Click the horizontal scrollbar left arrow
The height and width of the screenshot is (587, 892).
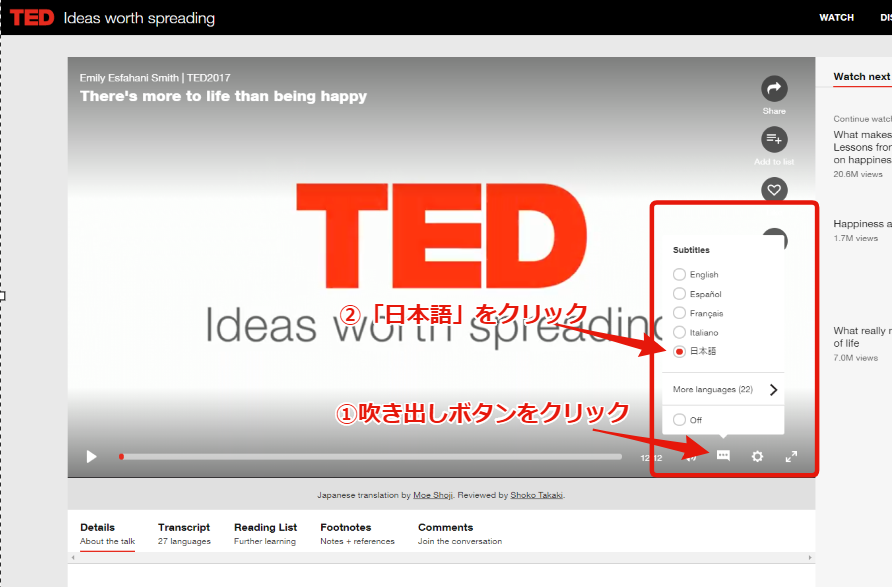coord(73,557)
